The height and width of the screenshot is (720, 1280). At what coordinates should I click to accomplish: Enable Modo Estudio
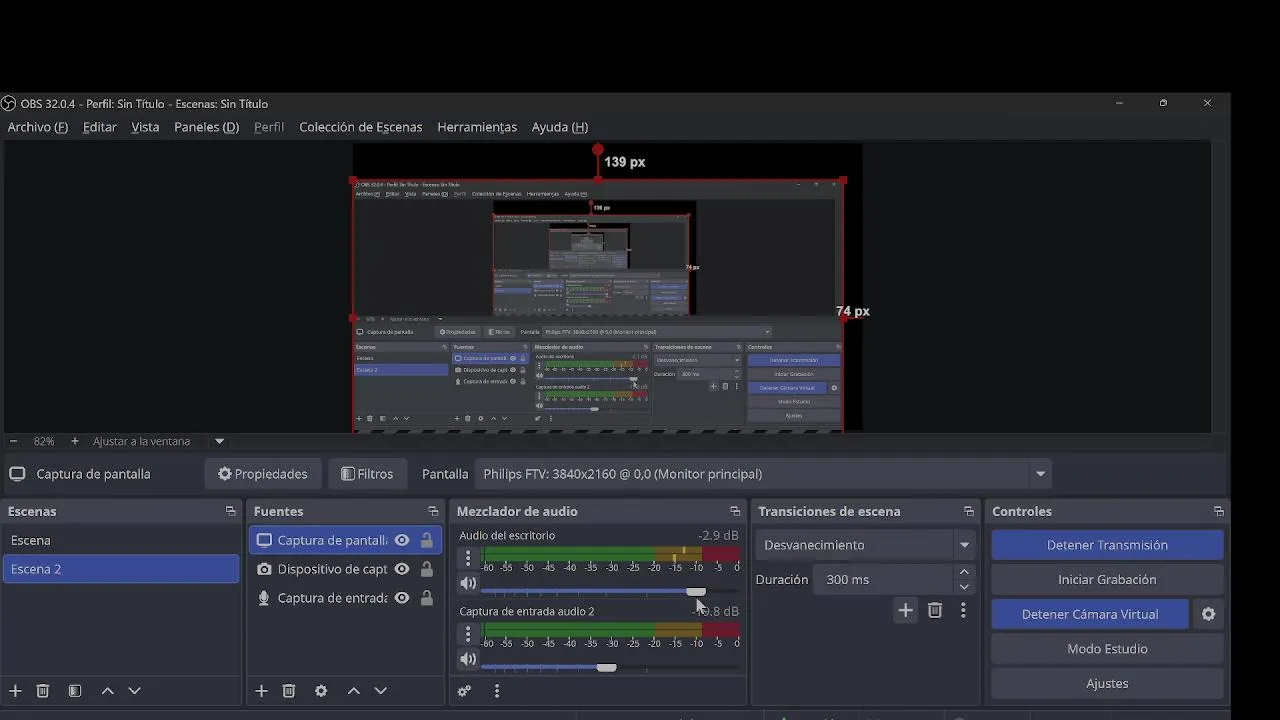1107,649
